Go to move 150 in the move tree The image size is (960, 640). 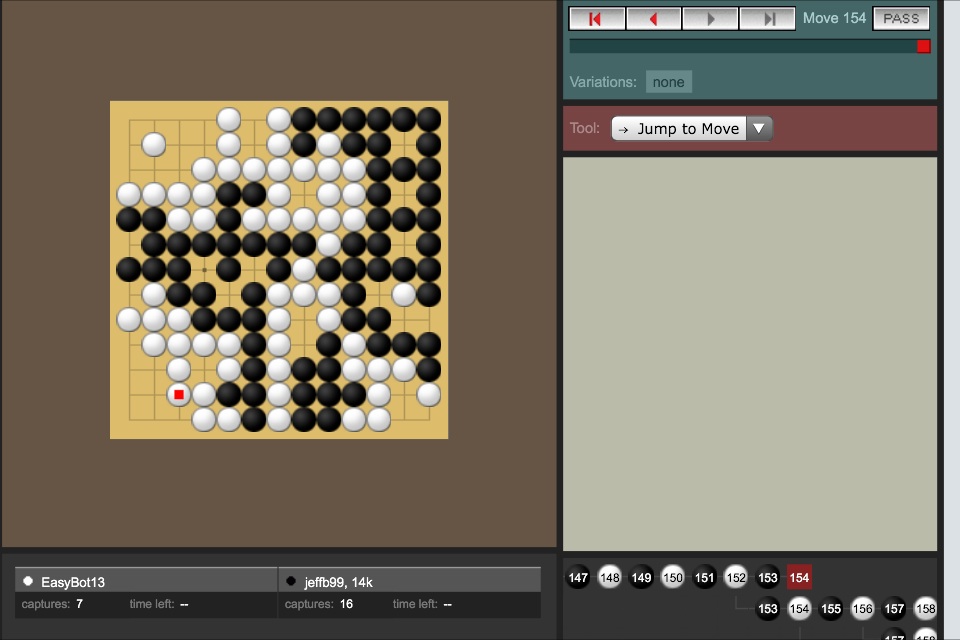(x=673, y=577)
